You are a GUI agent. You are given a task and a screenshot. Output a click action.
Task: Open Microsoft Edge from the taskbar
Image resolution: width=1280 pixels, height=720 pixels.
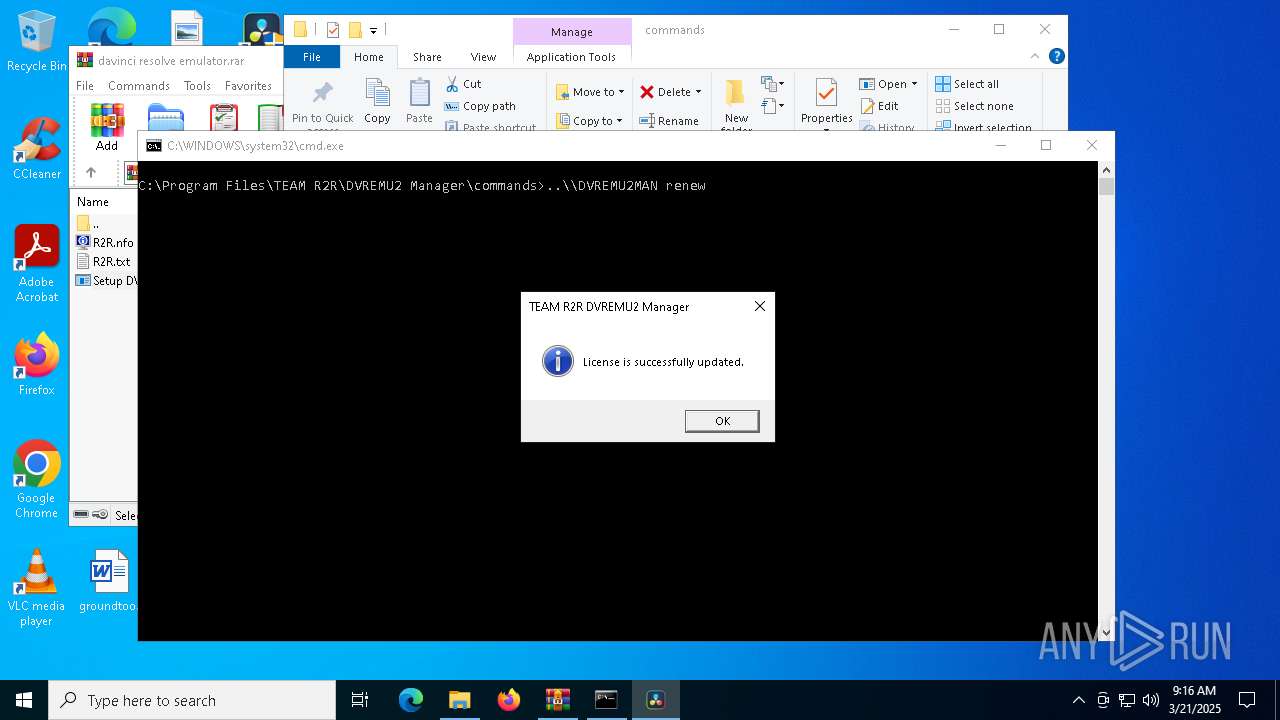pos(411,700)
